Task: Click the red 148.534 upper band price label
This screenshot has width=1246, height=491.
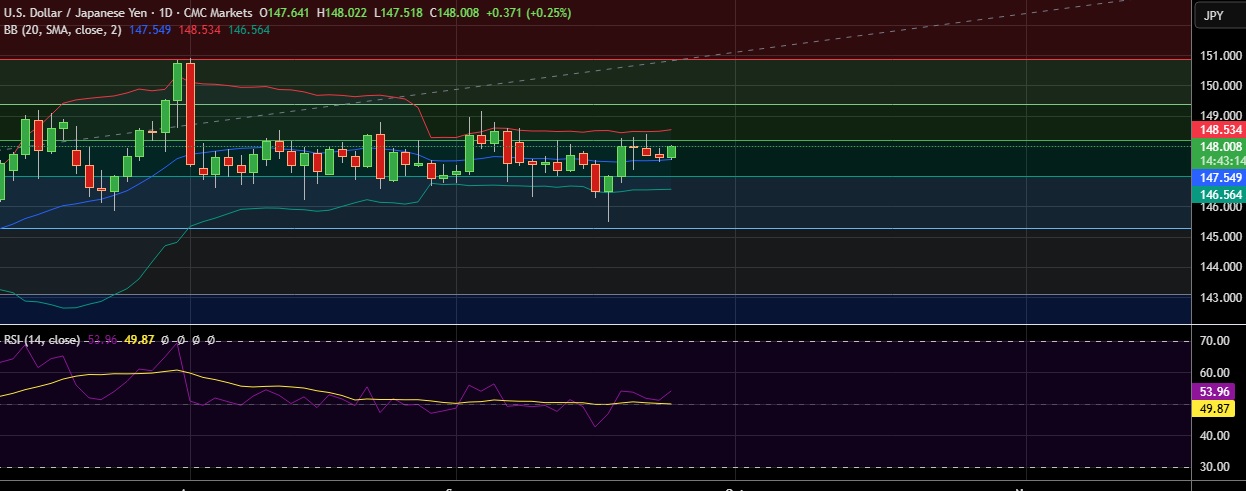Action: 1220,130
